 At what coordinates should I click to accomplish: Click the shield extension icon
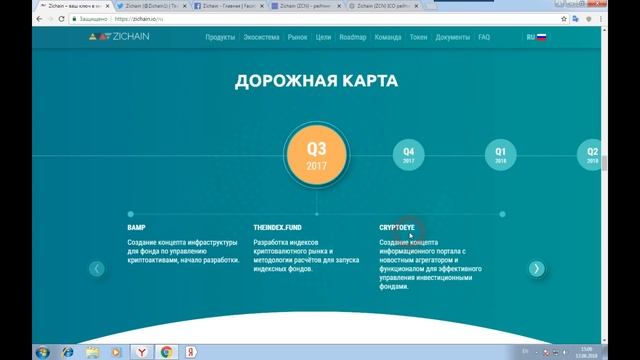coord(589,19)
